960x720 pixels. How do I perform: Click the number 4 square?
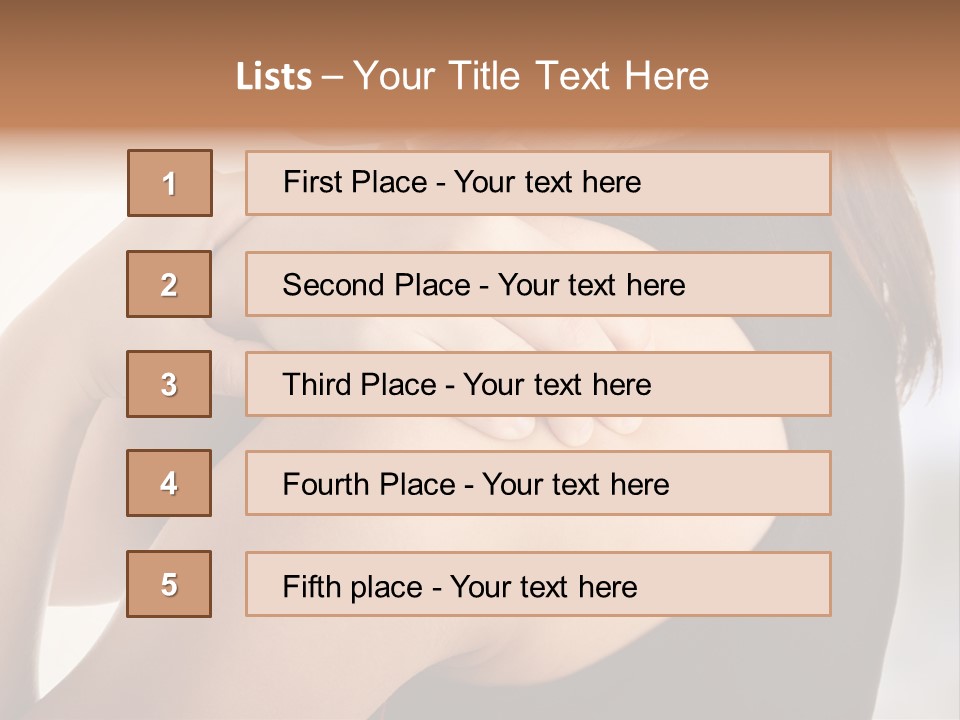[x=169, y=483]
